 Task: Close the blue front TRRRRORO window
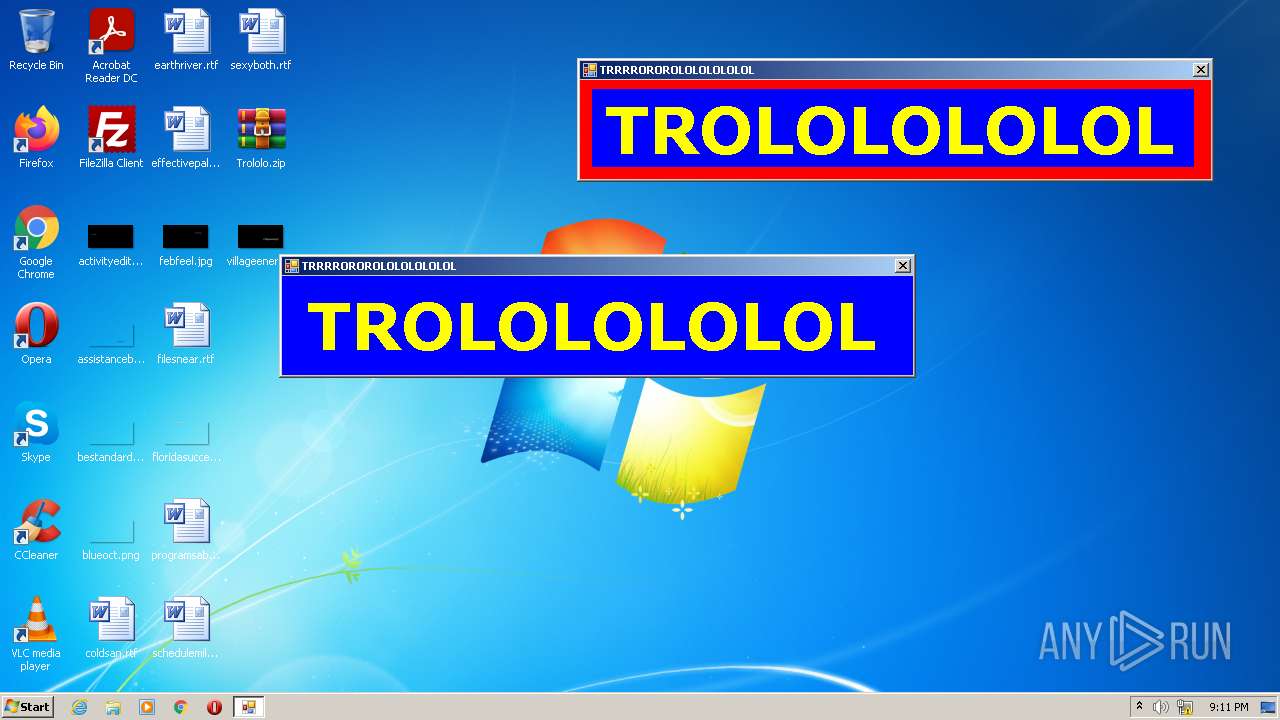(903, 266)
